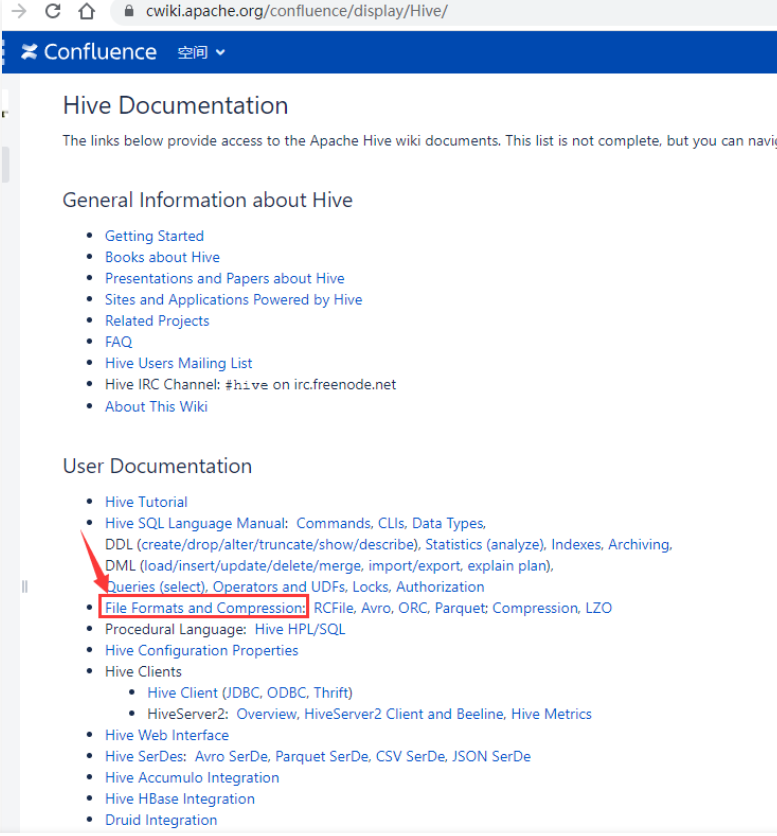Open Hive Web Interface link

[x=167, y=736]
